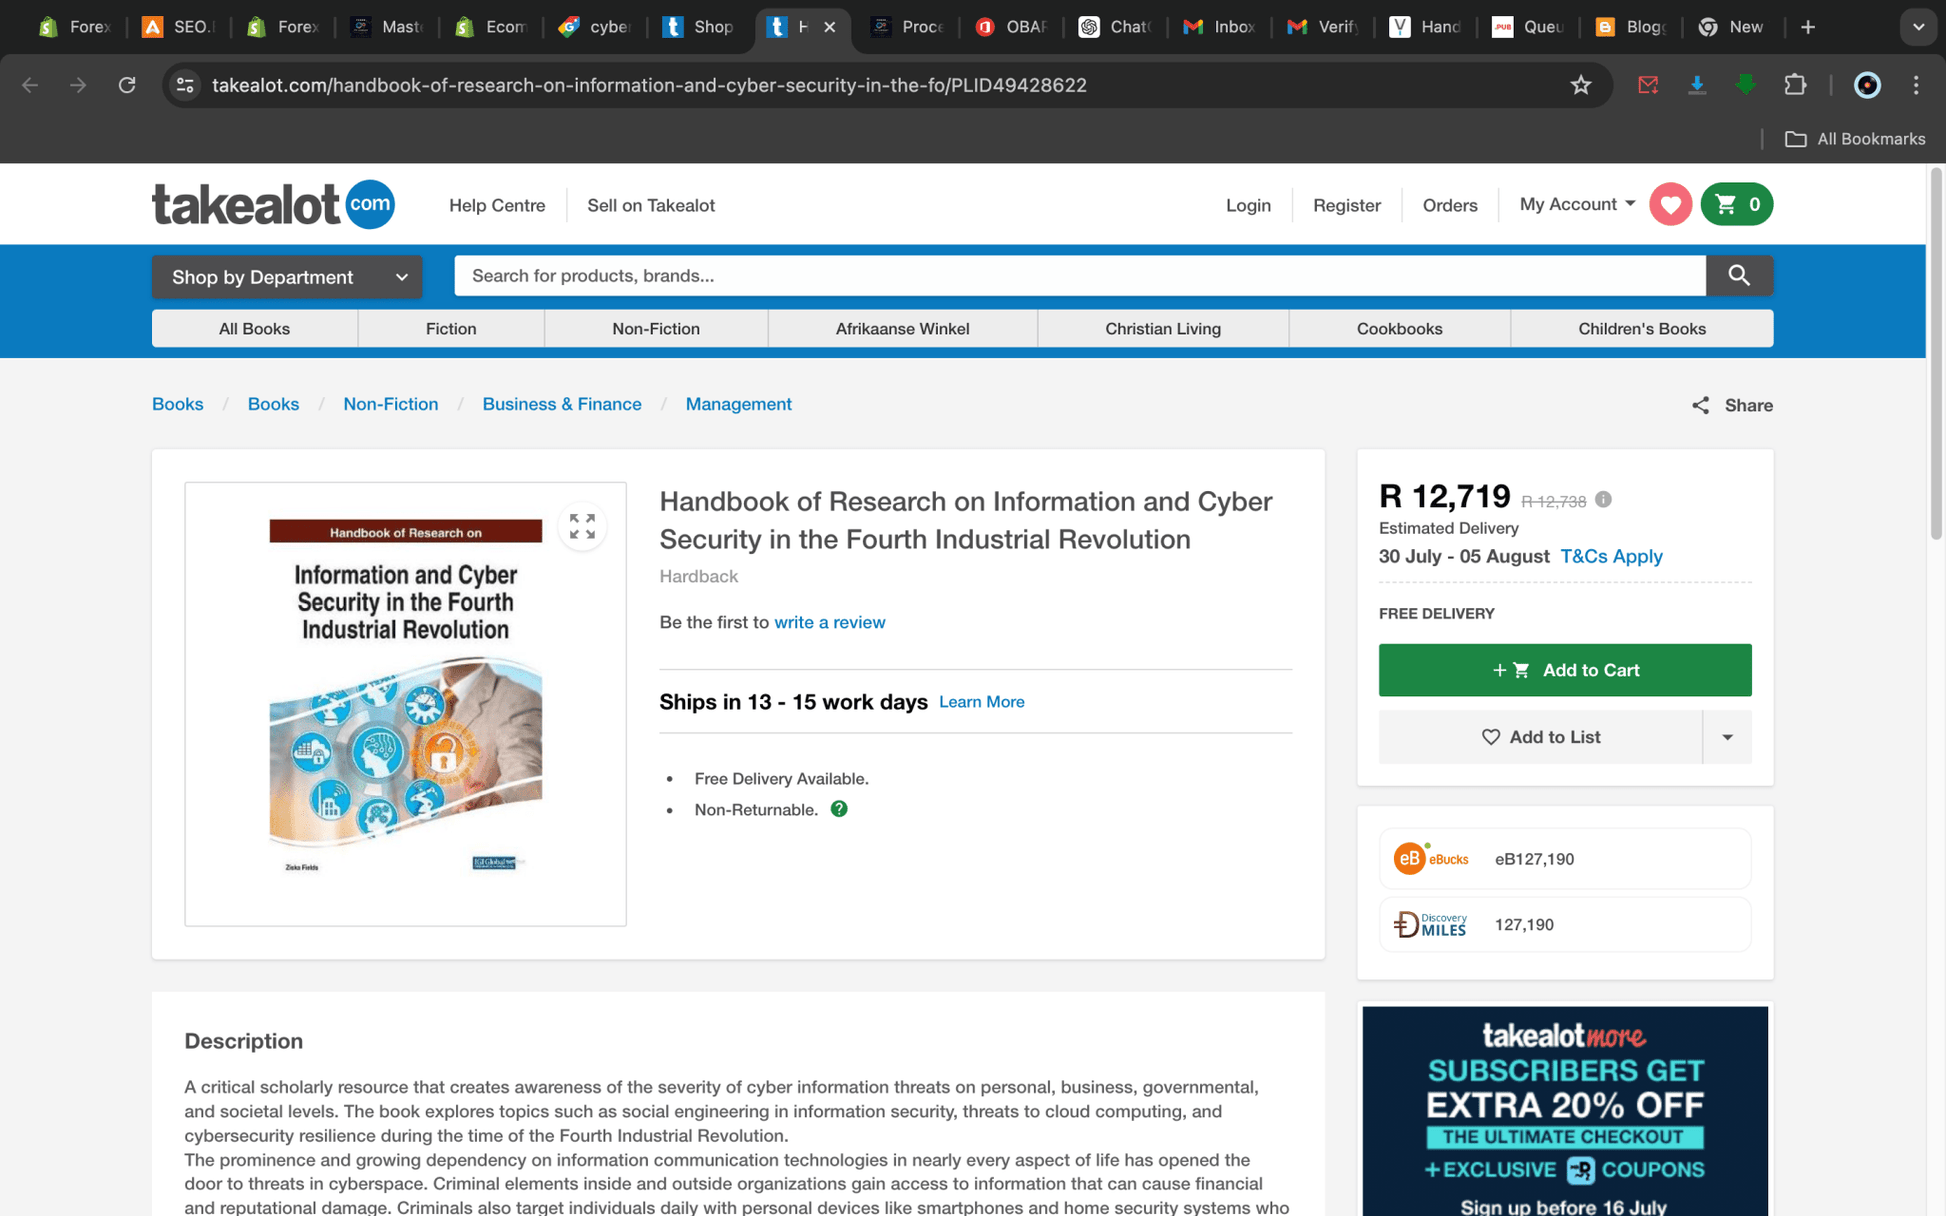Close the active Takealot tab
This screenshot has width=1946, height=1216.
829,27
